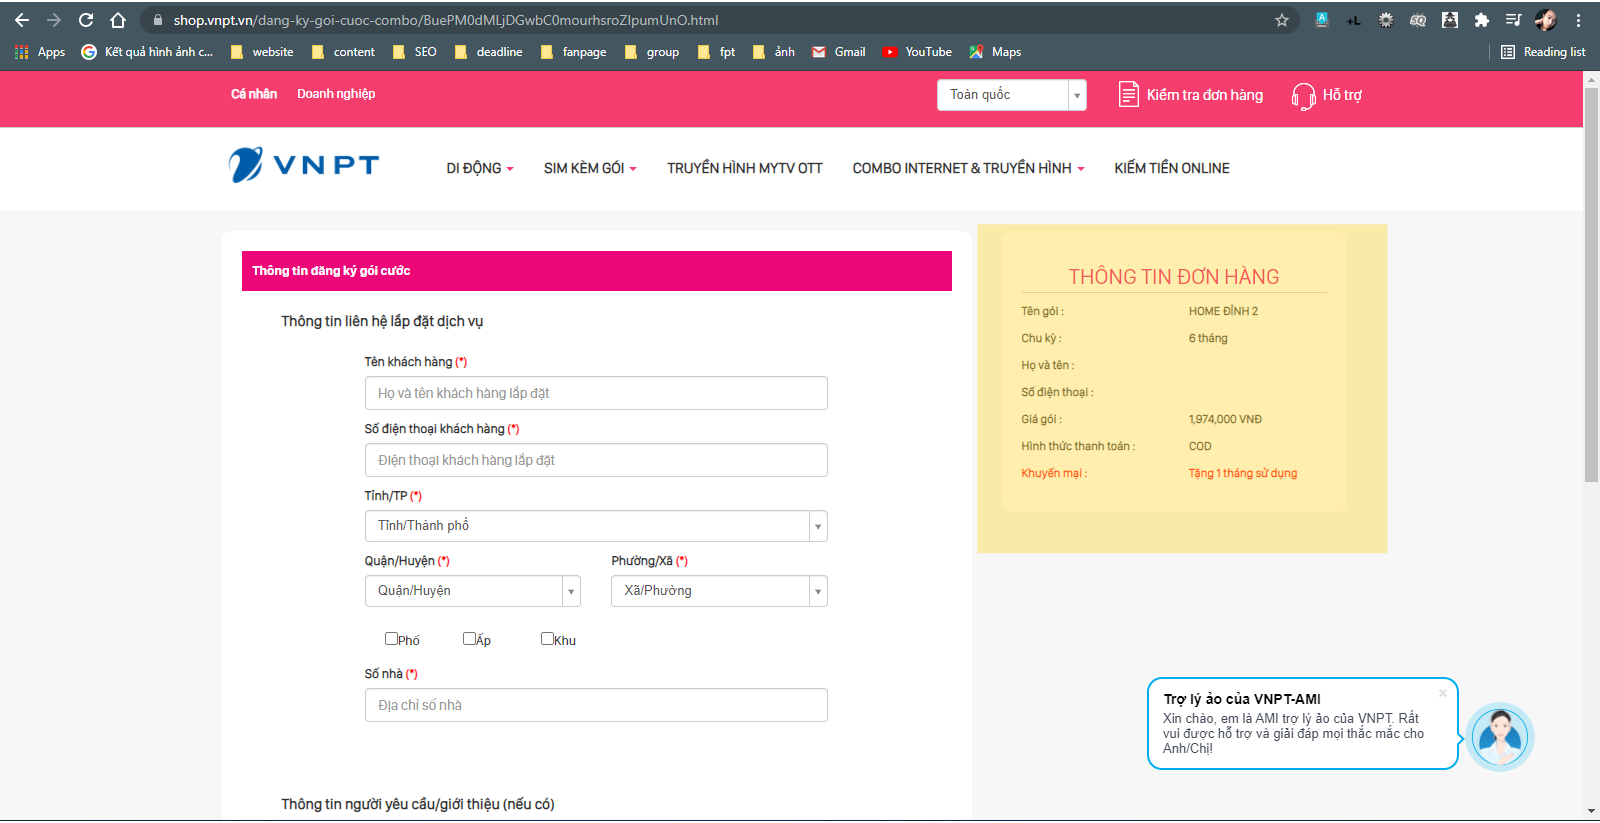The height and width of the screenshot is (823, 1600).
Task: Click the Số nhà address field
Action: click(596, 705)
